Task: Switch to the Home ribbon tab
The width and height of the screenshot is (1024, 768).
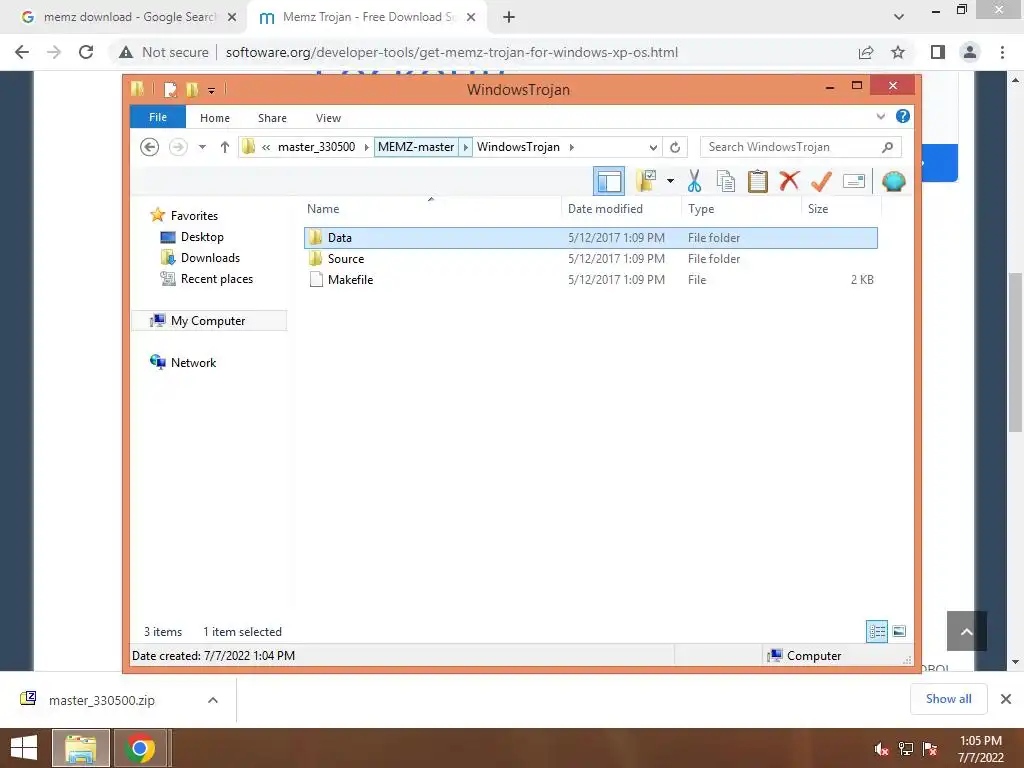Action: click(215, 118)
